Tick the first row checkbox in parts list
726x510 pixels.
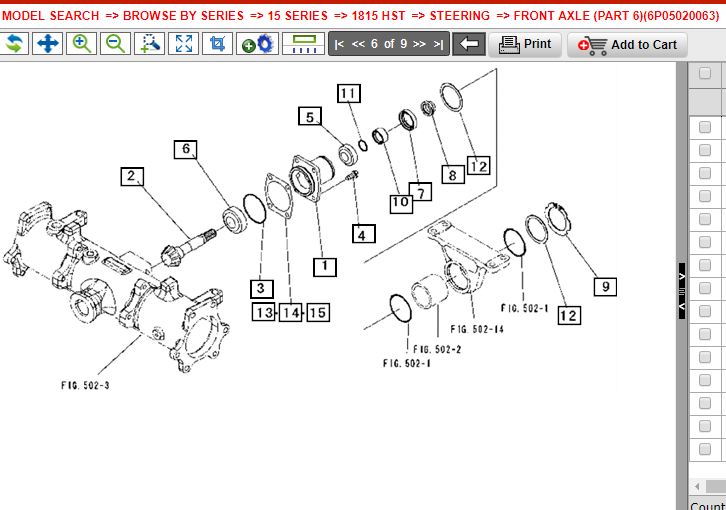(x=705, y=125)
